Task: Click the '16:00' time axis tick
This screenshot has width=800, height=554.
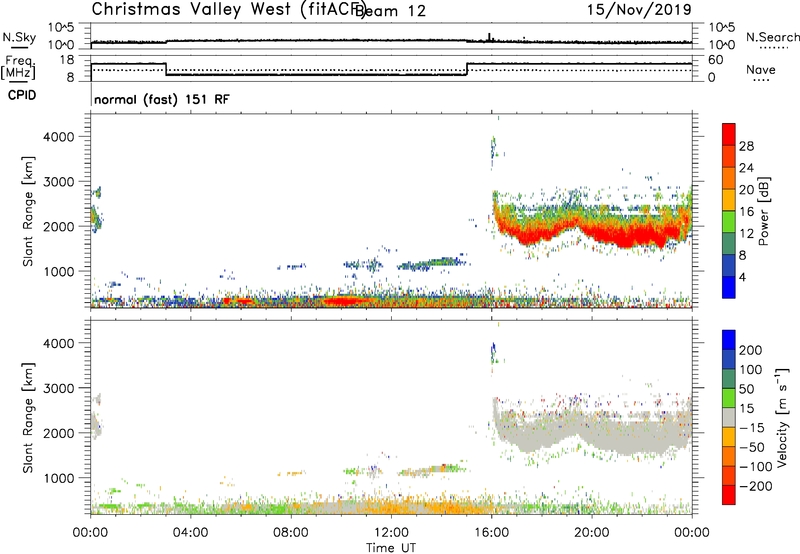Action: pos(491,533)
